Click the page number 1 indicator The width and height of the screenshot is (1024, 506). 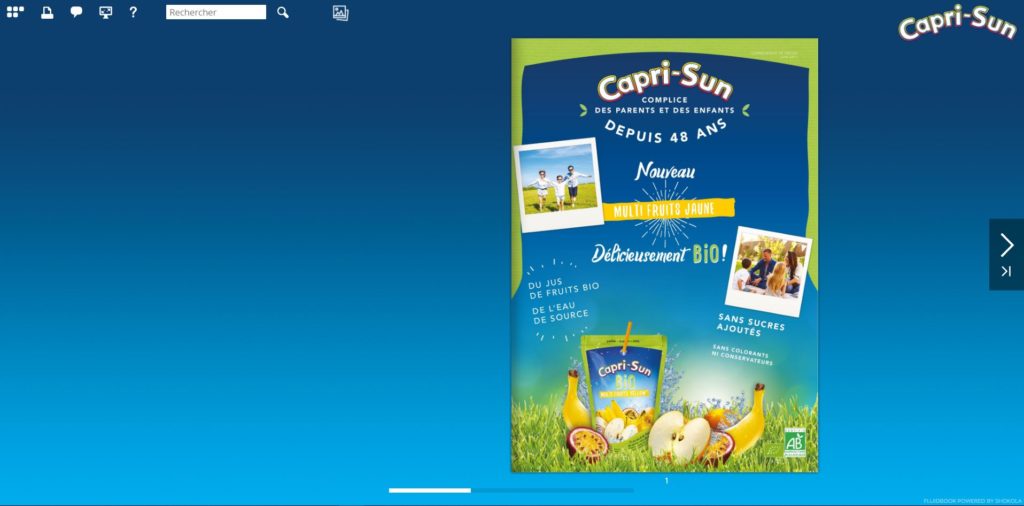pyautogui.click(x=666, y=481)
